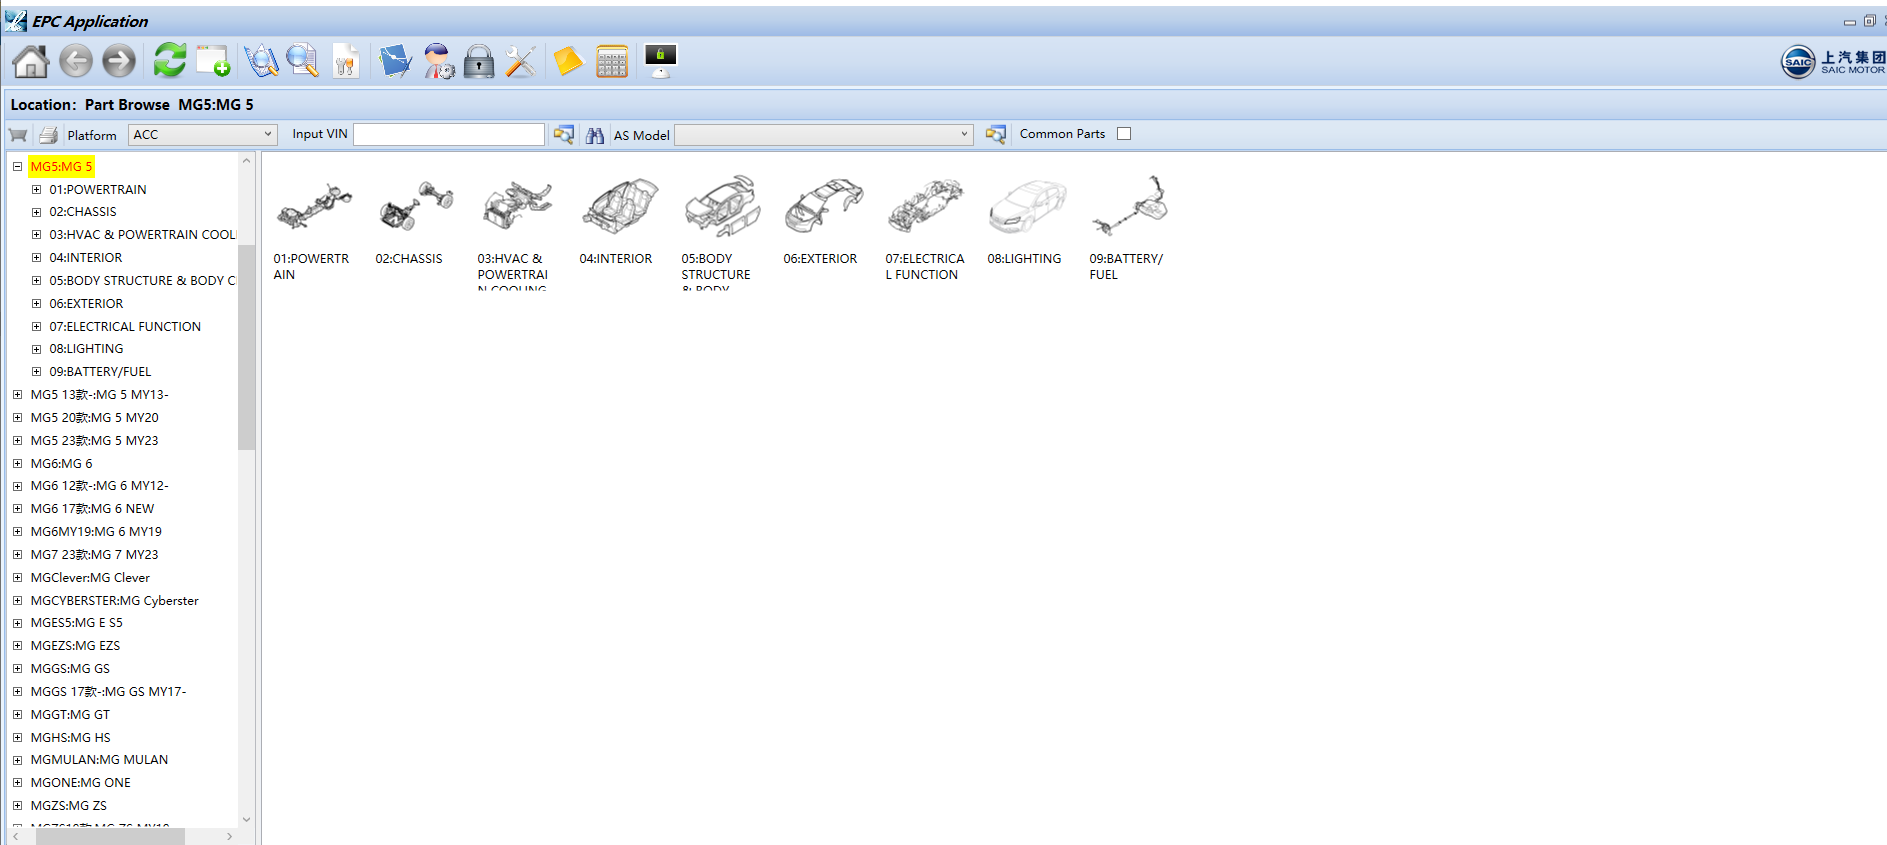Open user settings person-gear icon
1887x845 pixels.
tap(438, 61)
